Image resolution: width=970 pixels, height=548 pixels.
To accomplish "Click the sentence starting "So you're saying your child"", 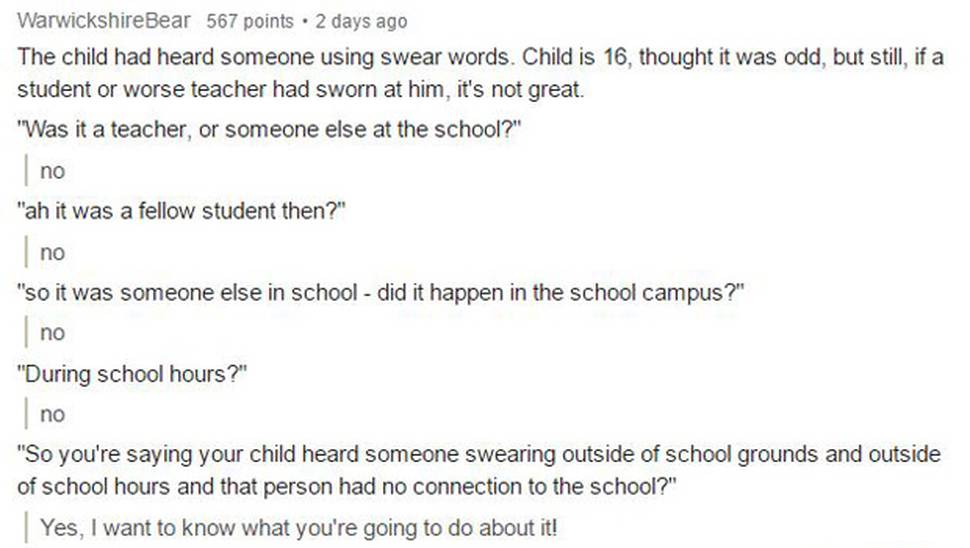I will 479,470.
